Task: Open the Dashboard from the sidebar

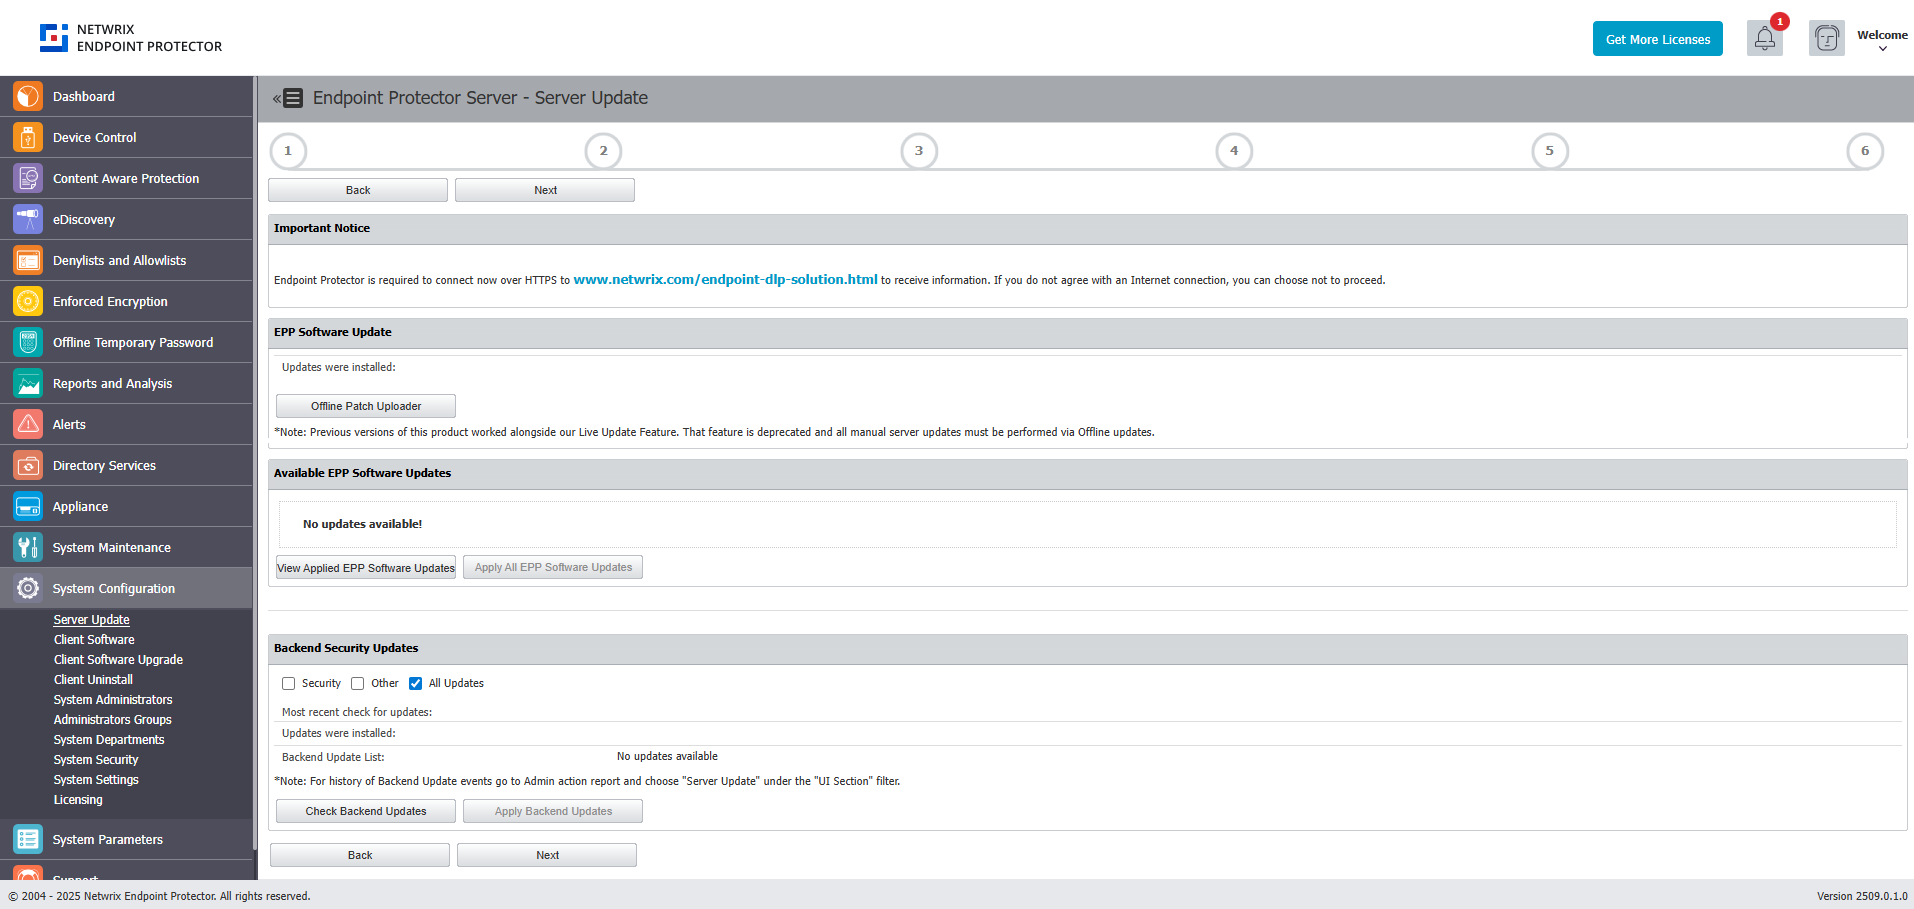Action: point(83,96)
